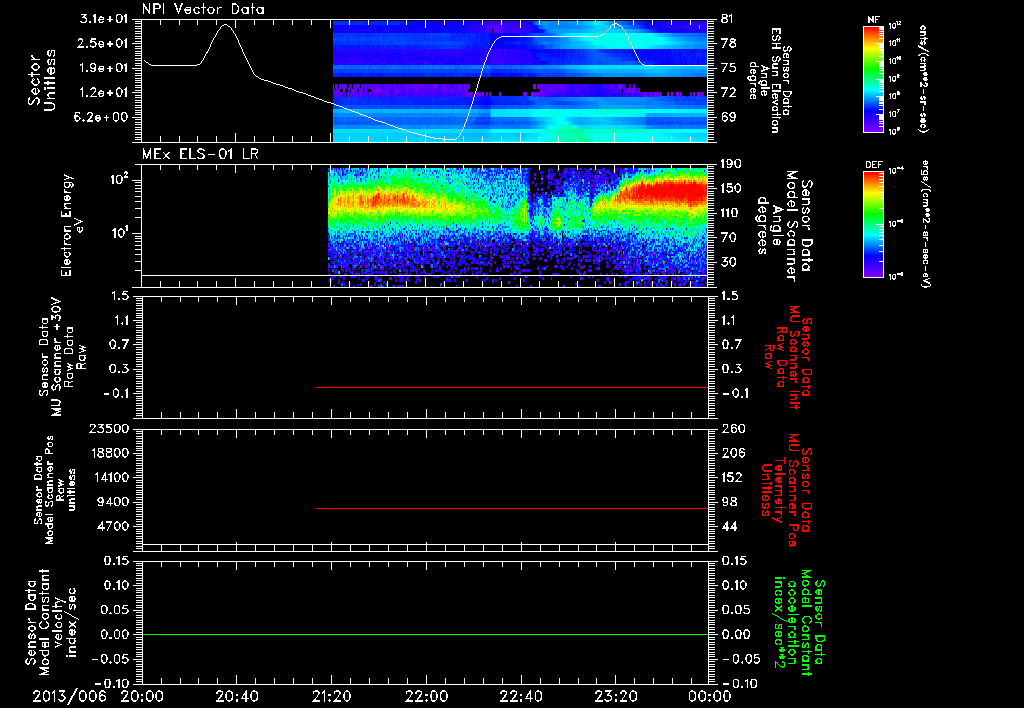Screen dimensions: 1024x708
Task: Click the ESH Sun Elevation Angle label
Action: point(770,80)
